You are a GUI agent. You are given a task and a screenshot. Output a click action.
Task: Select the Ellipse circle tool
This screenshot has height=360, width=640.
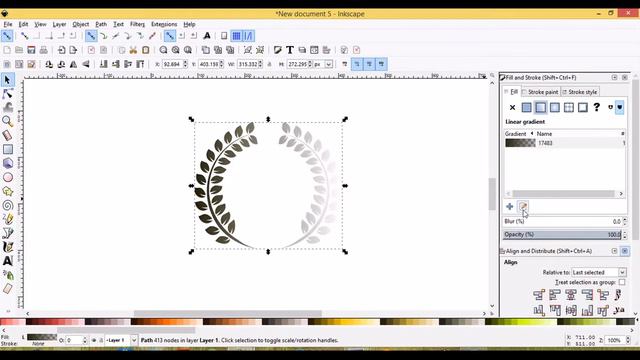(7, 177)
